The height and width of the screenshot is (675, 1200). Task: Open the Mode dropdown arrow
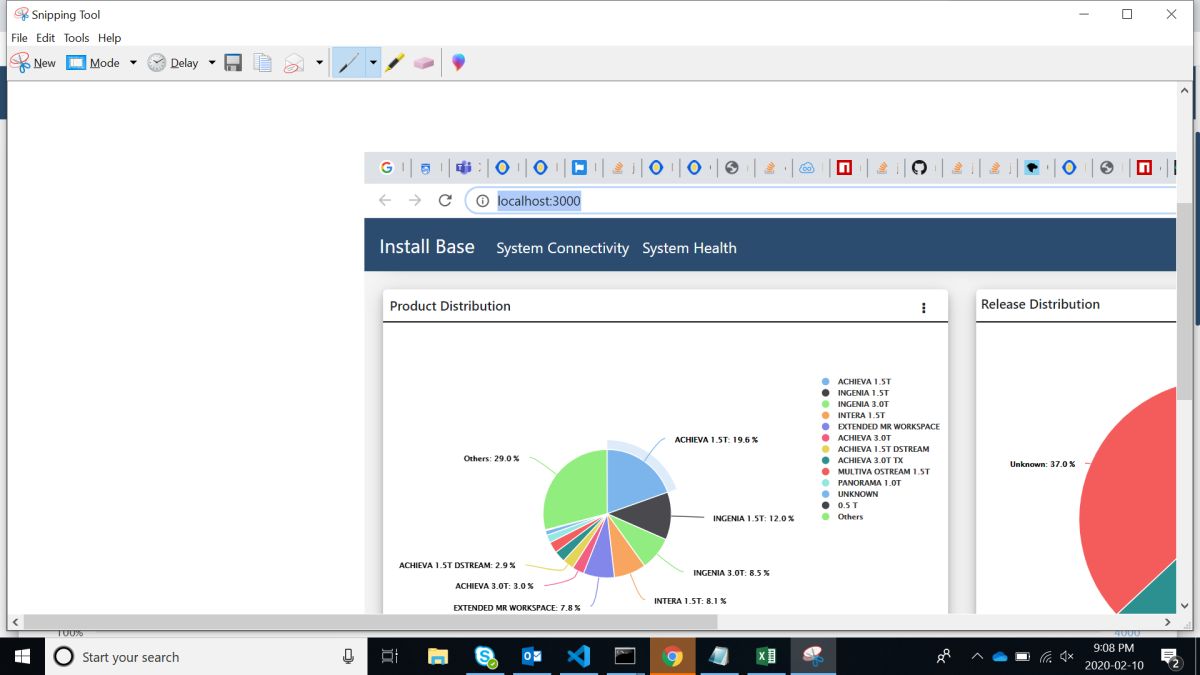tap(133, 62)
